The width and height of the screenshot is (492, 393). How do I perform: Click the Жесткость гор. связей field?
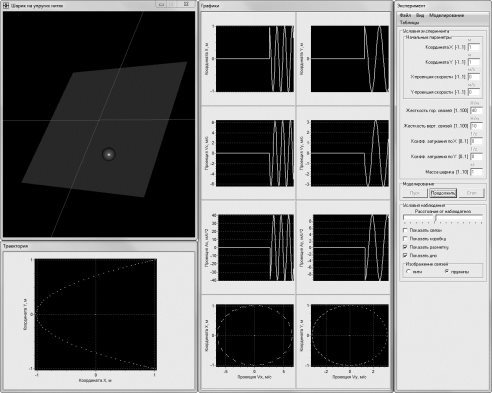476,110
